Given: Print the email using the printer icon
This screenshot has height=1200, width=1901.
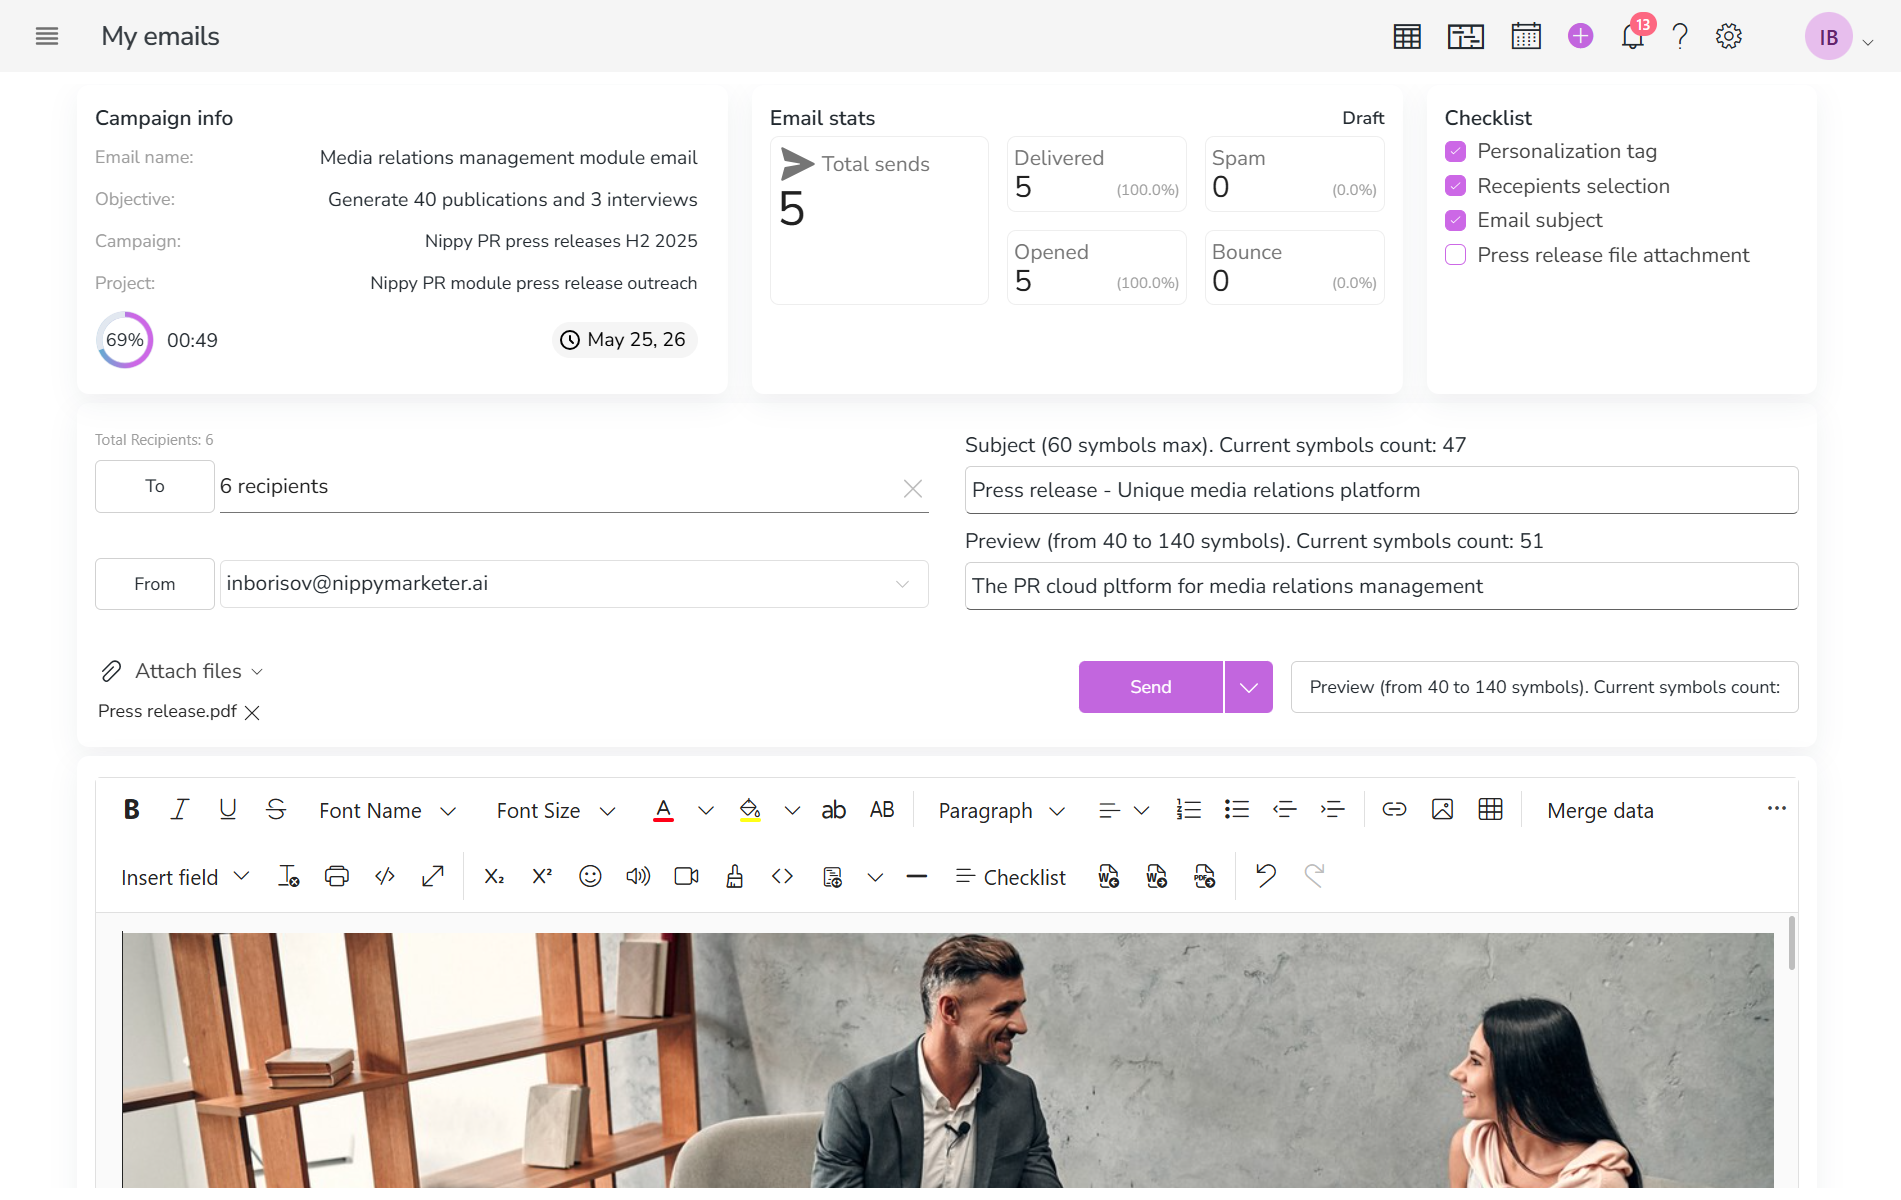Looking at the screenshot, I should [x=337, y=877].
